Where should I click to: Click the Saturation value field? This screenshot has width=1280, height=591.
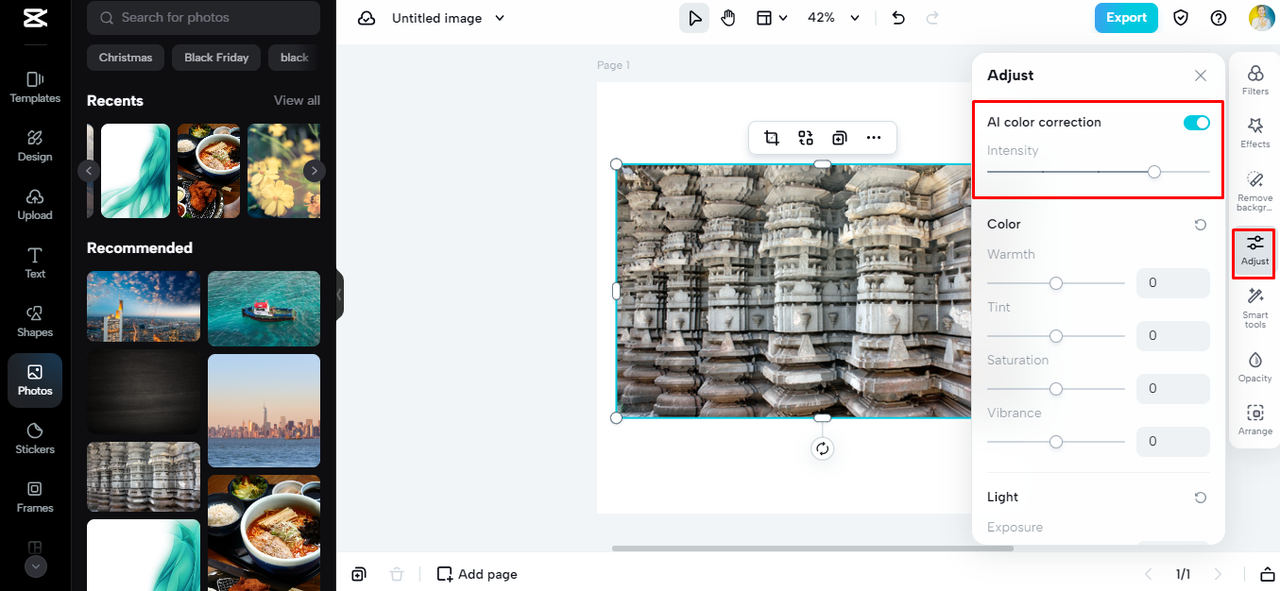1173,388
